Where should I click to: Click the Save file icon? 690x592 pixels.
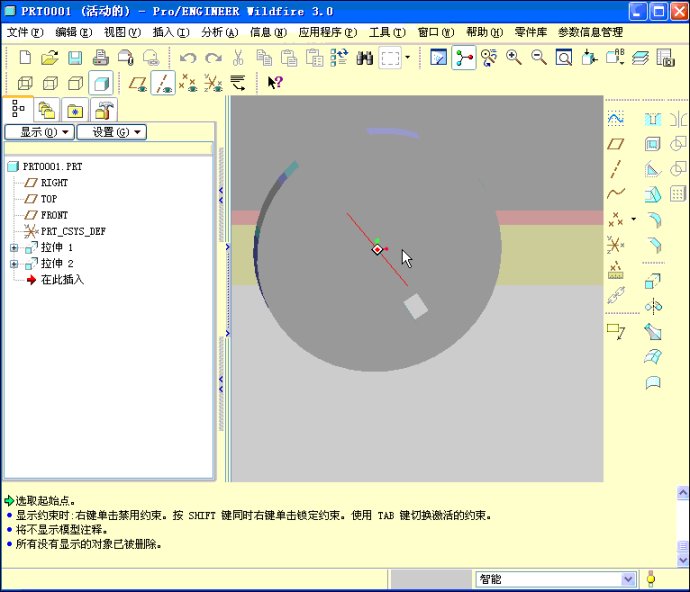[75, 58]
